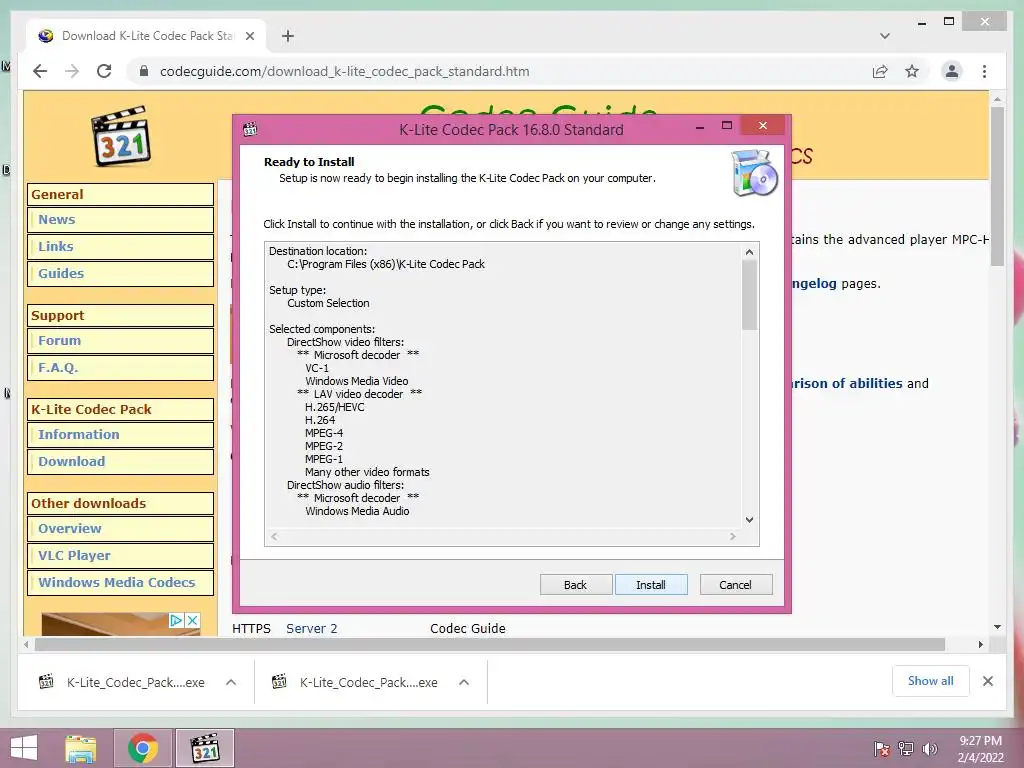Share this page via share icon
Screen dimensions: 1024x768
880,71
